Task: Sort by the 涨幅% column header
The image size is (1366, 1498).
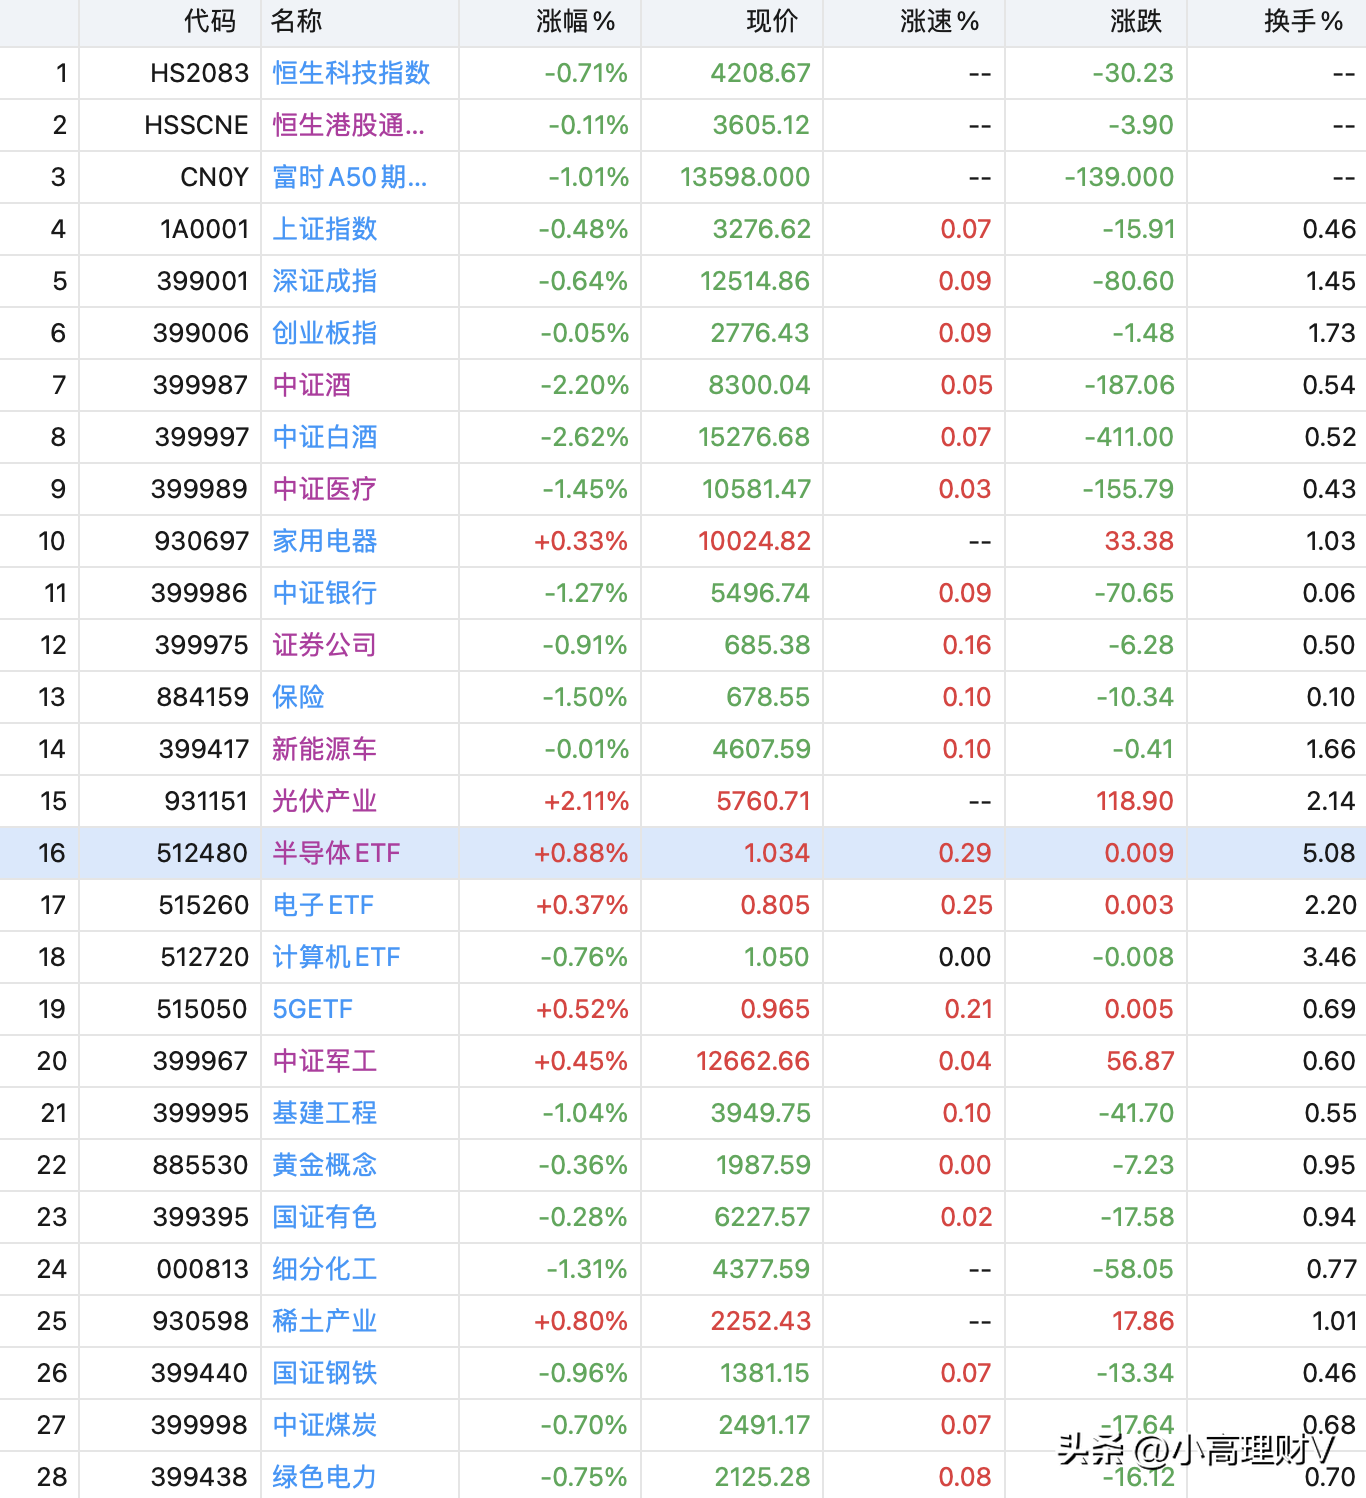Action: coord(575,21)
